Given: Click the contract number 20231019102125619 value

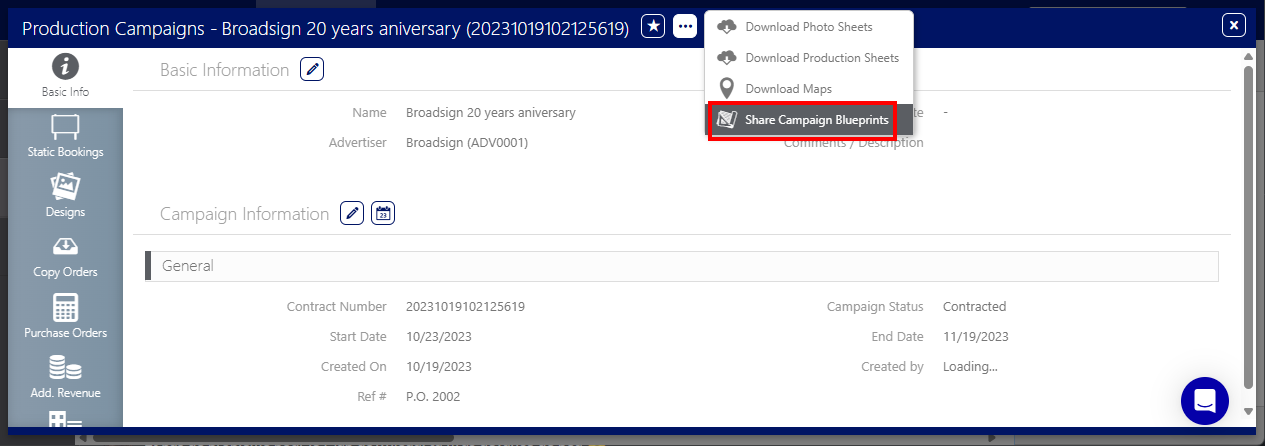Looking at the screenshot, I should [x=465, y=307].
